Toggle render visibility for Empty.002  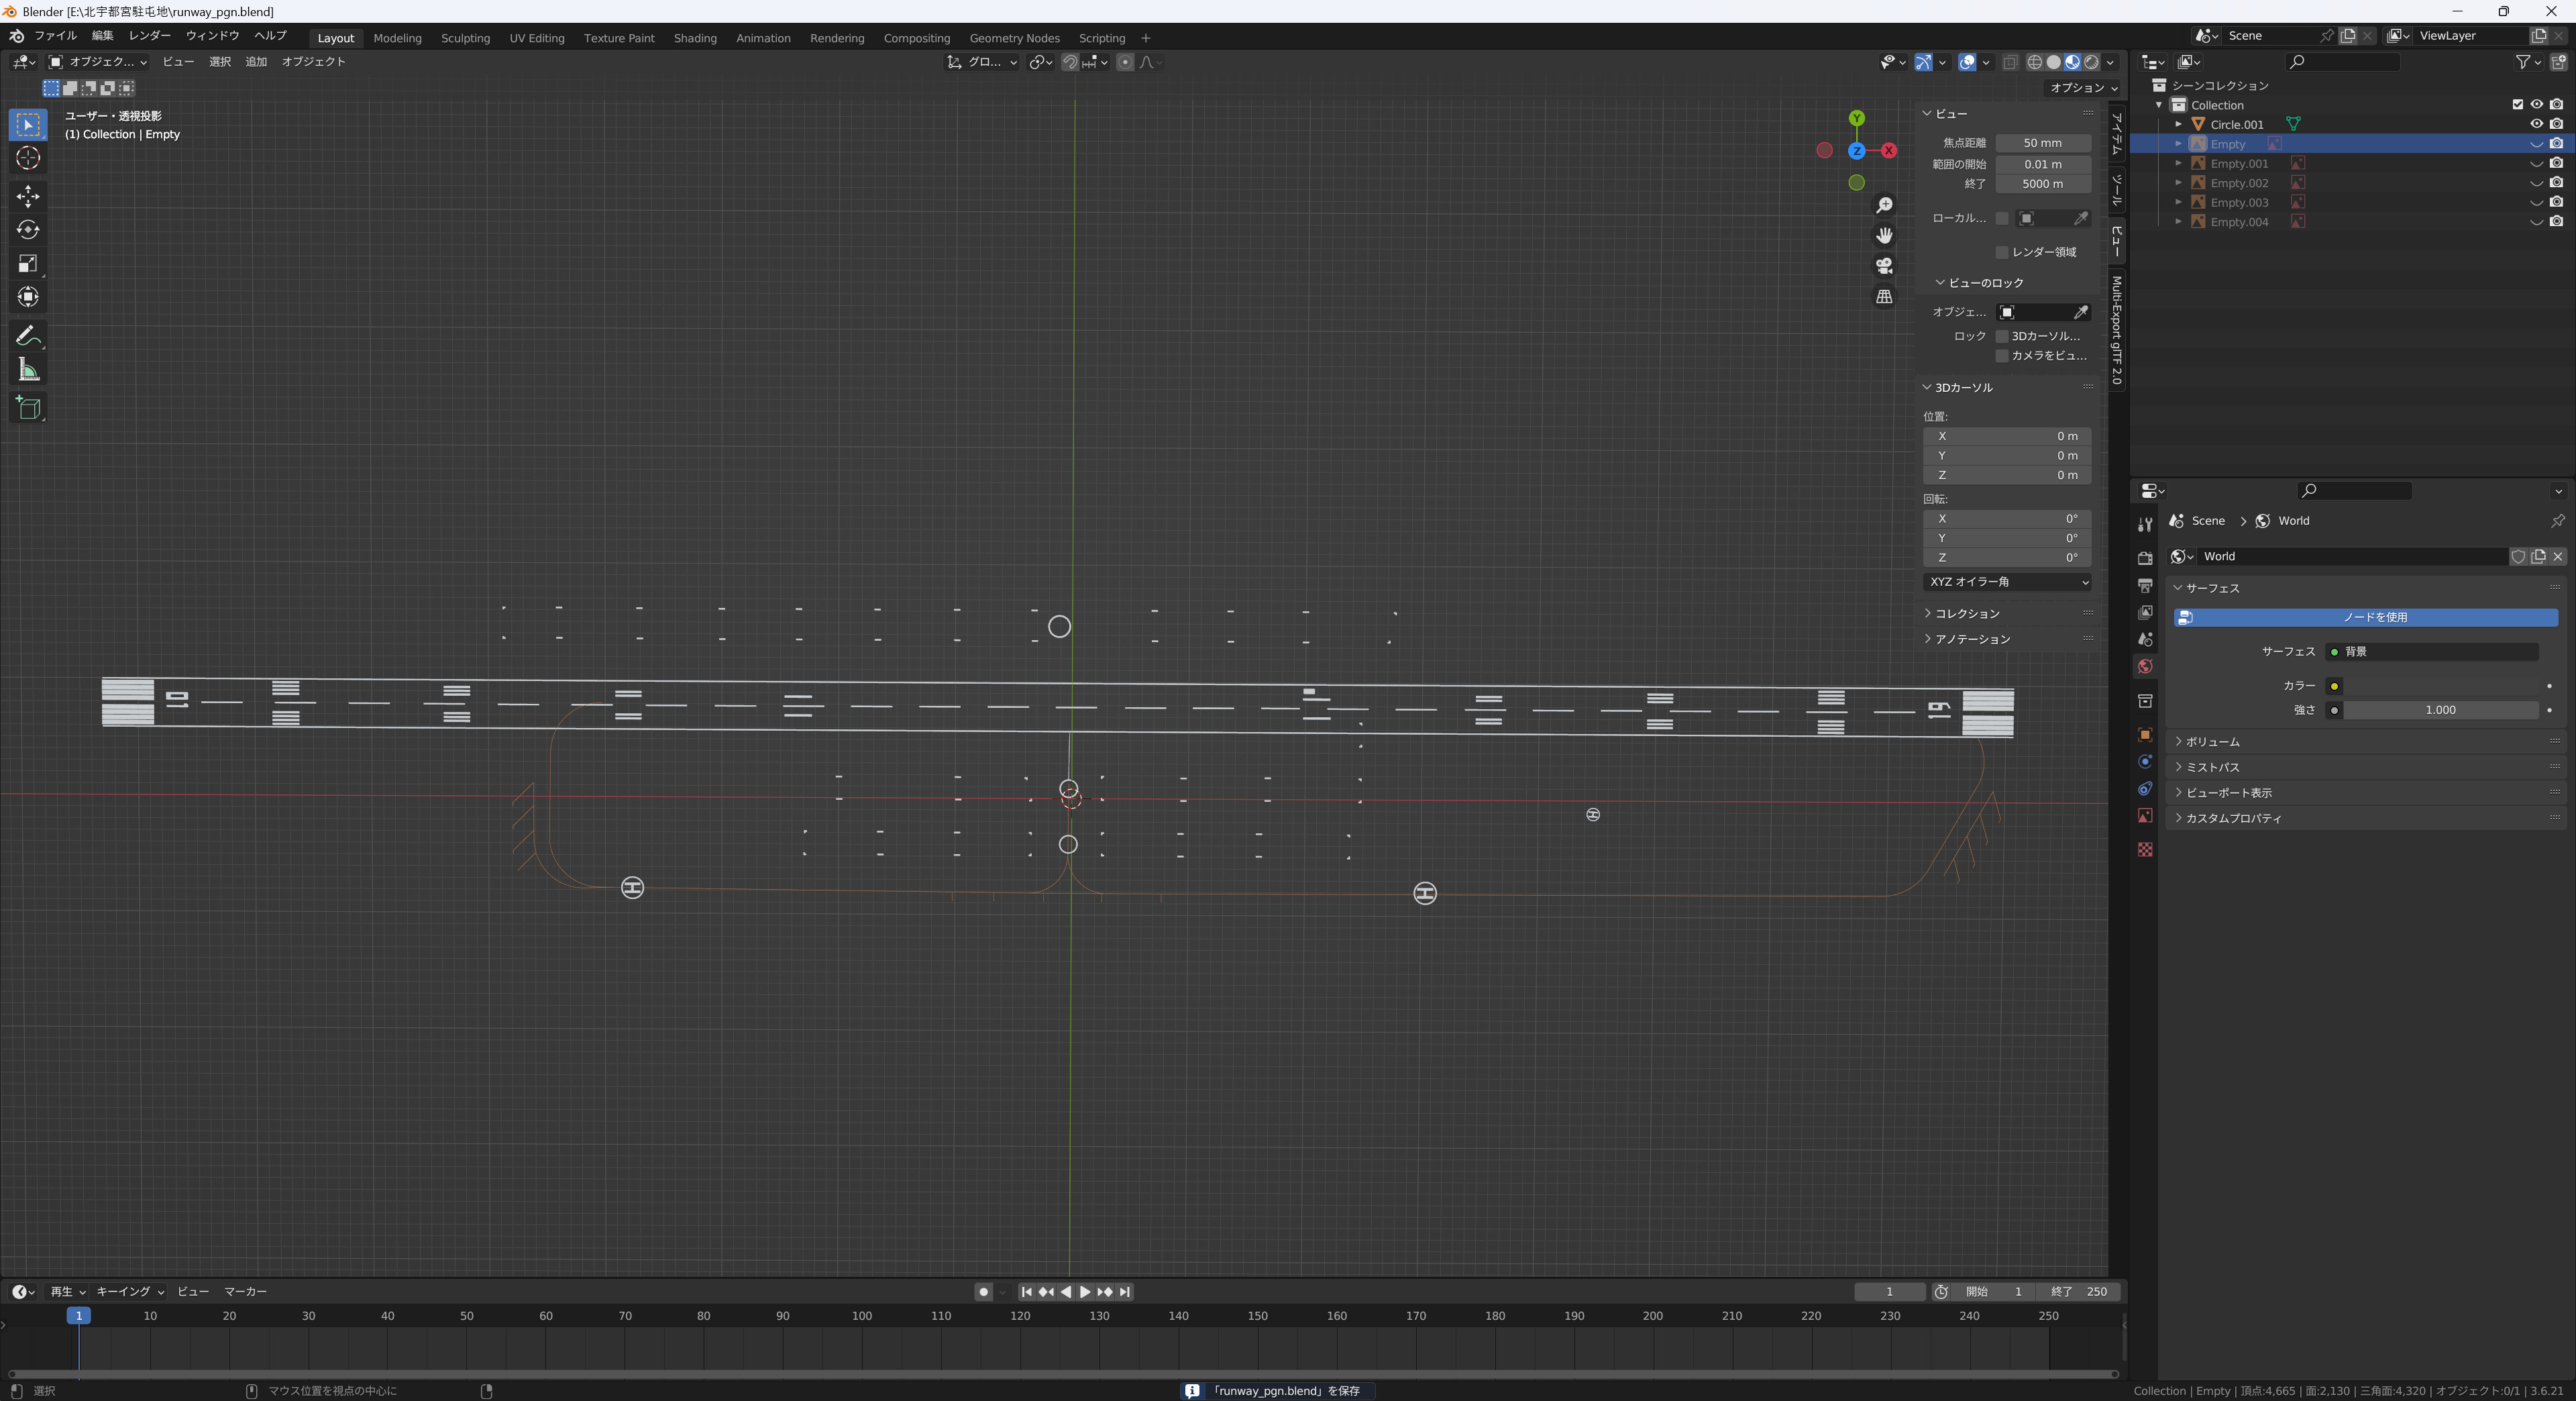(2557, 183)
